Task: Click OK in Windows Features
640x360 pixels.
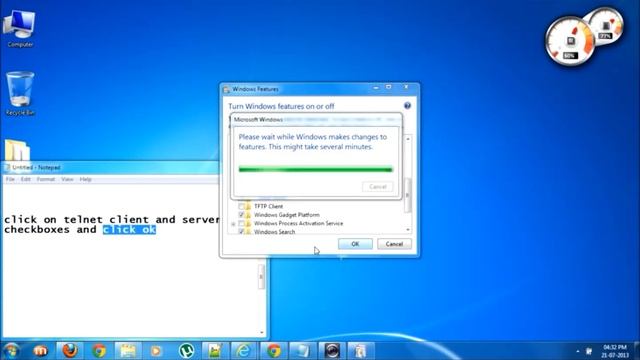Action: click(355, 244)
